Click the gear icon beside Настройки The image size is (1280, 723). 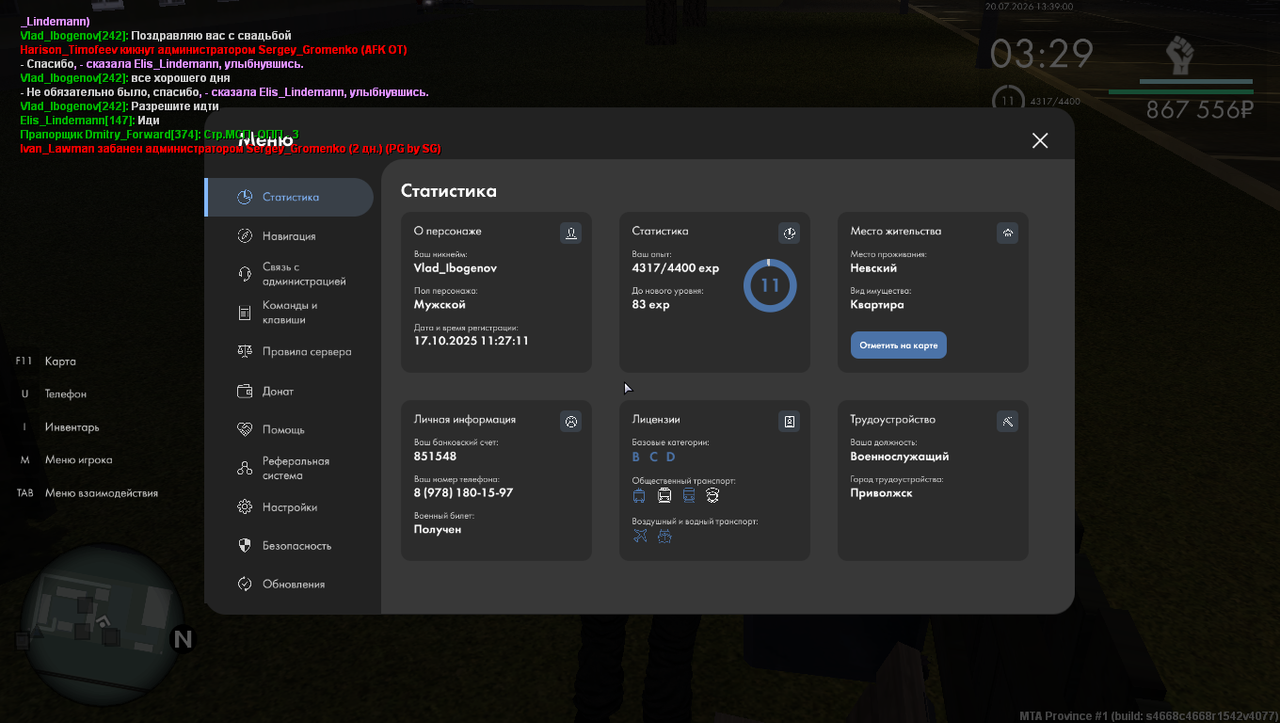244,507
